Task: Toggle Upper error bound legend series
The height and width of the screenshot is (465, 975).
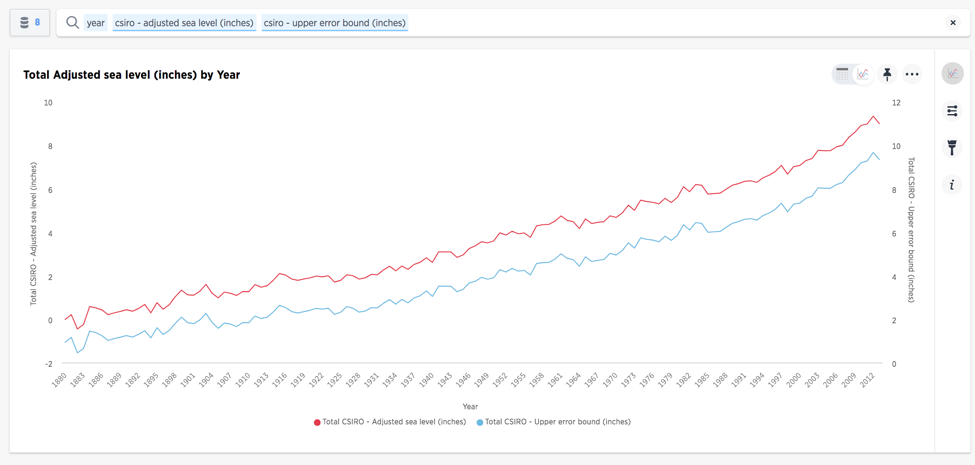Action: point(557,422)
